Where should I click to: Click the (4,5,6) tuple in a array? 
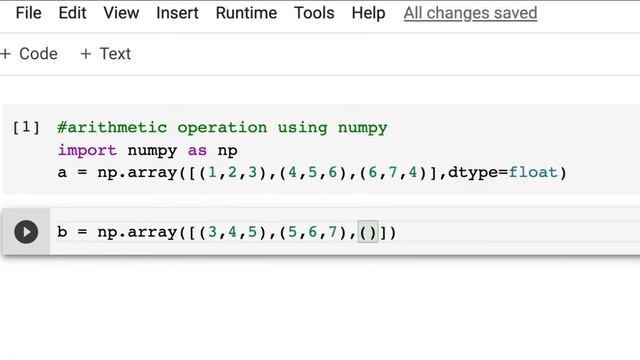click(x=313, y=173)
